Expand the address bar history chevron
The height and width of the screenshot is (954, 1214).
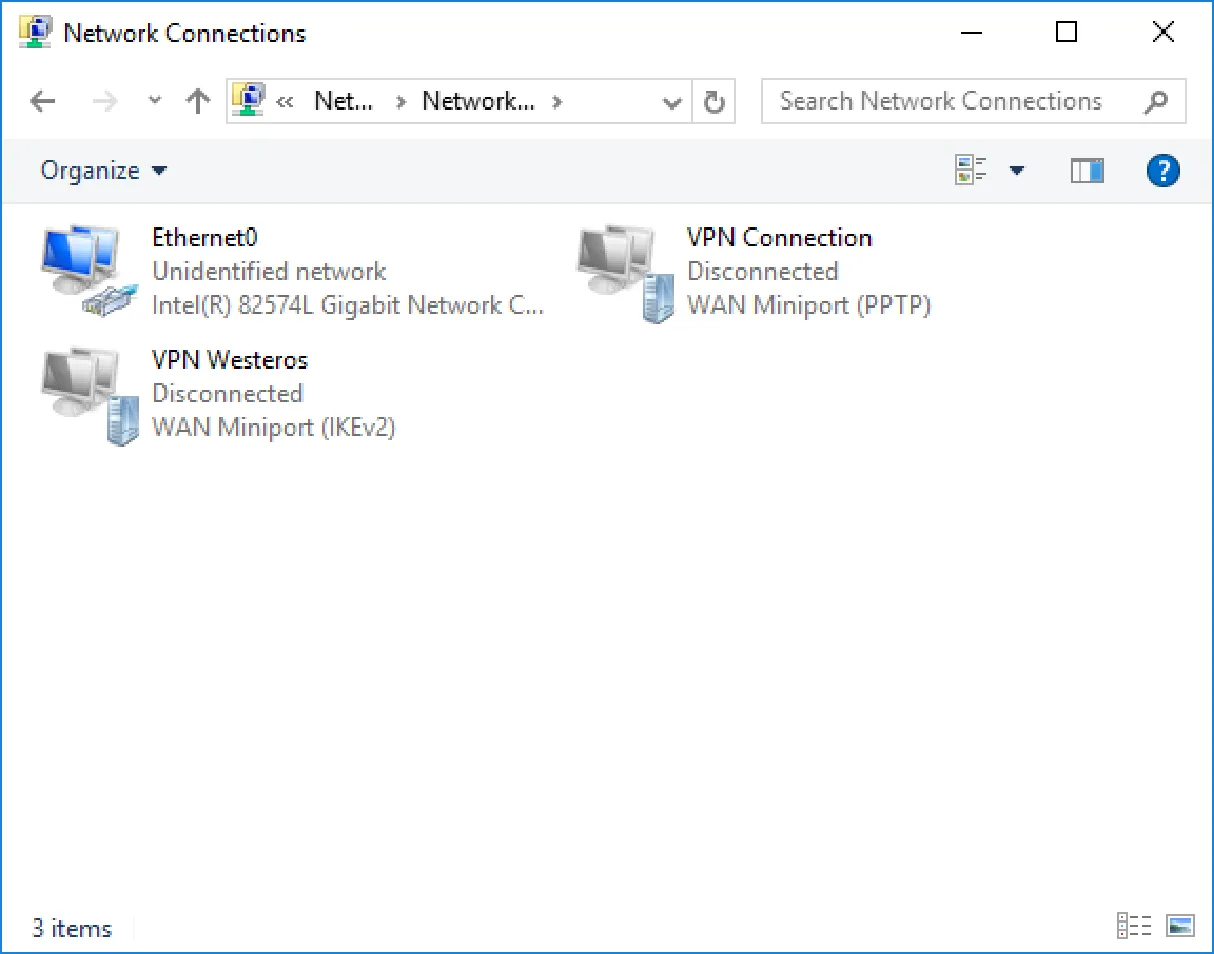click(673, 102)
